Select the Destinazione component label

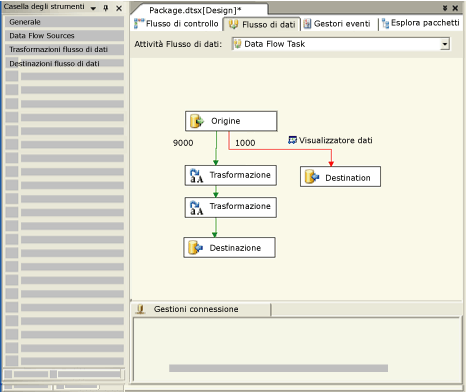click(235, 248)
